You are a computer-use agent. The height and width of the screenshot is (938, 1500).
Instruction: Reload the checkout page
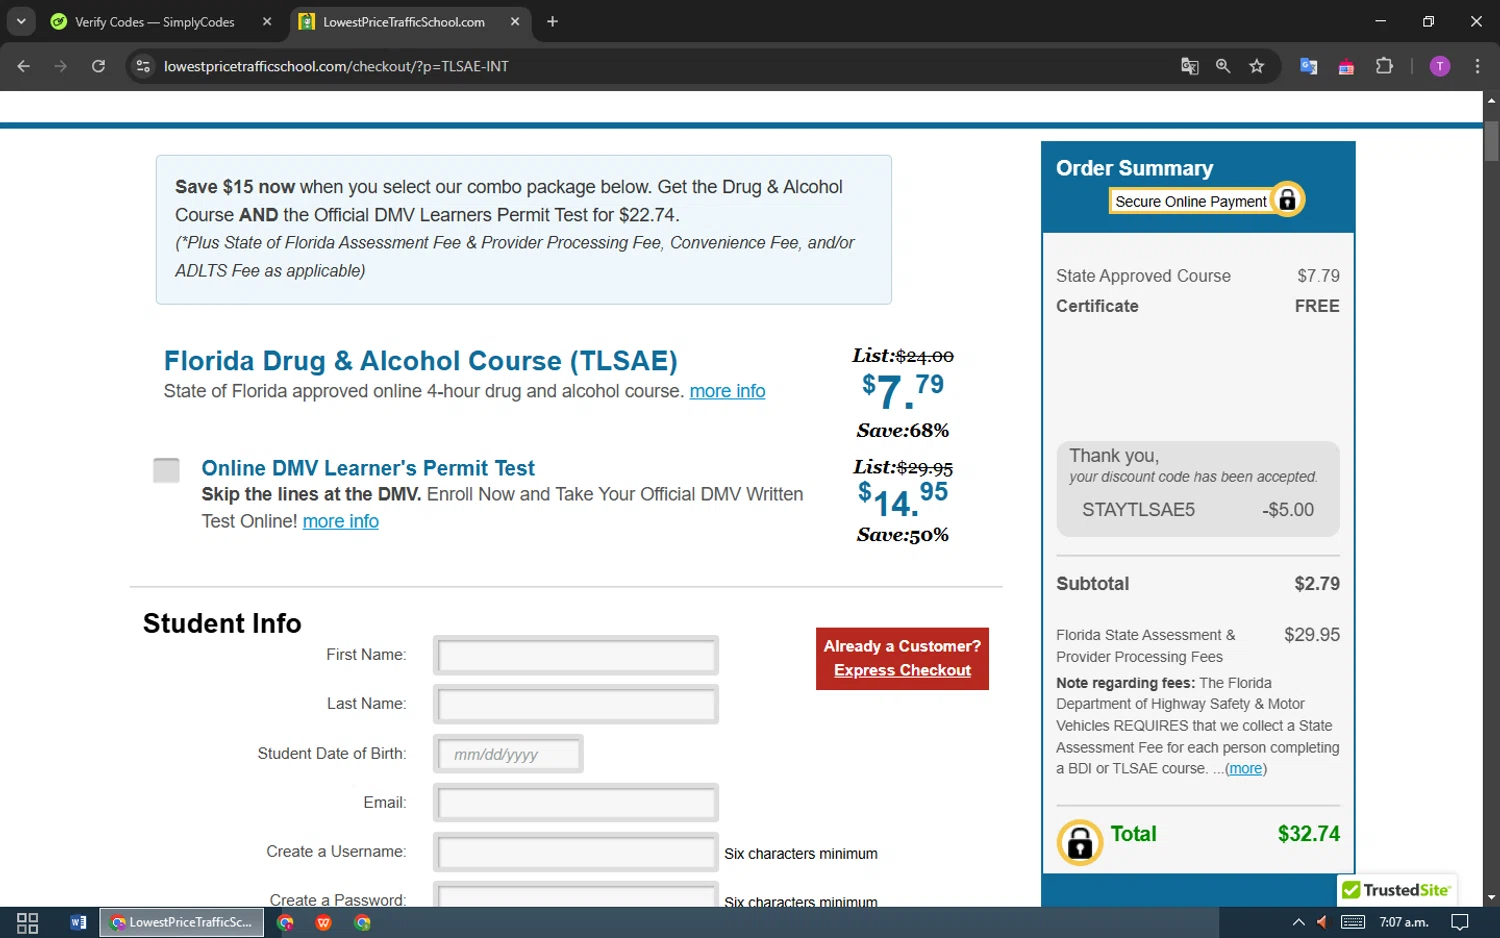(x=98, y=66)
